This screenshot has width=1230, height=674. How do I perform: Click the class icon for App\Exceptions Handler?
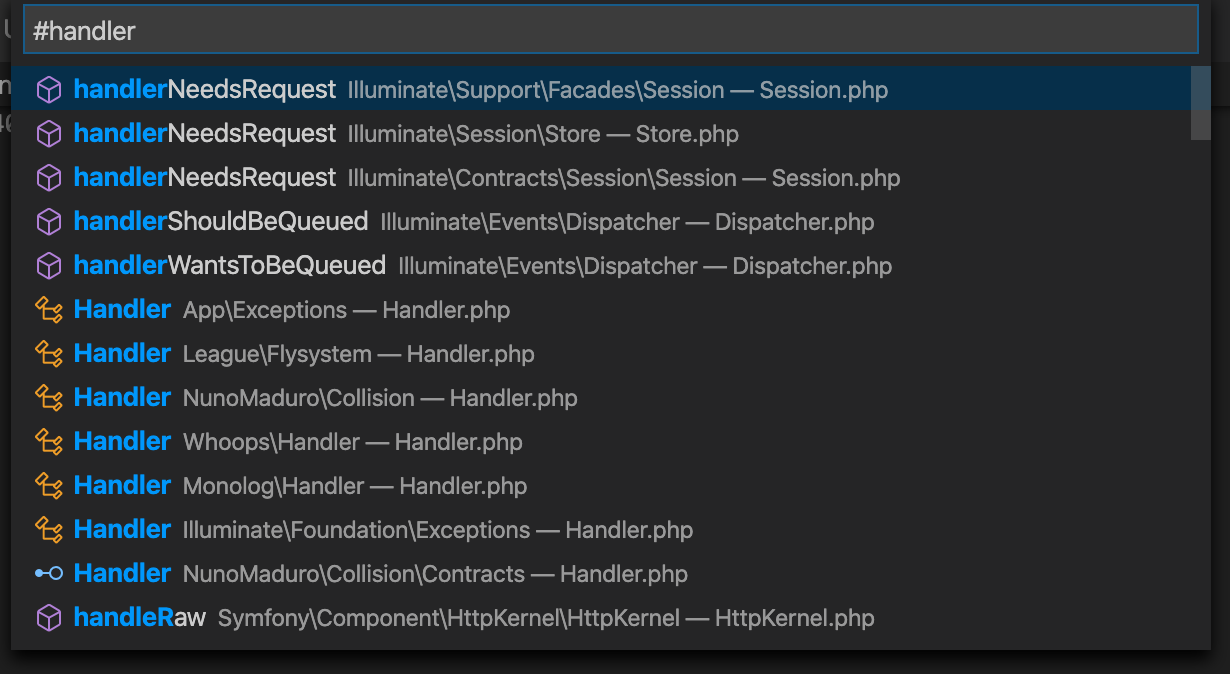click(49, 310)
